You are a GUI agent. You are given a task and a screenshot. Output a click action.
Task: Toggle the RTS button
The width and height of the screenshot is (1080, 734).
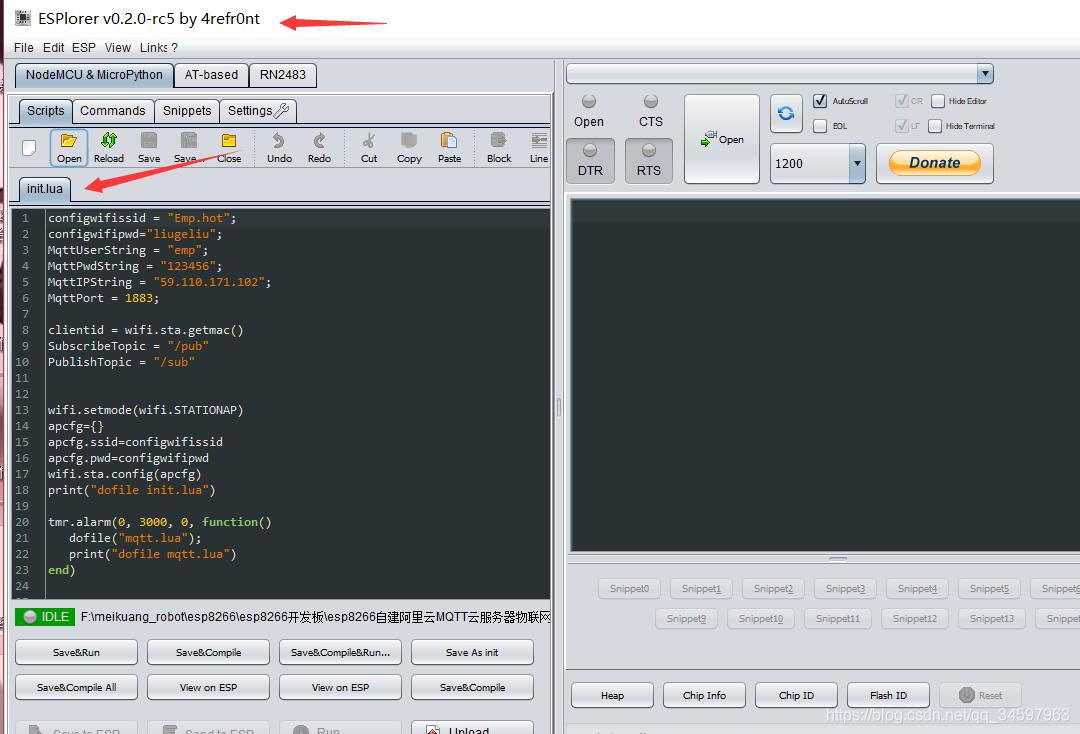(649, 161)
